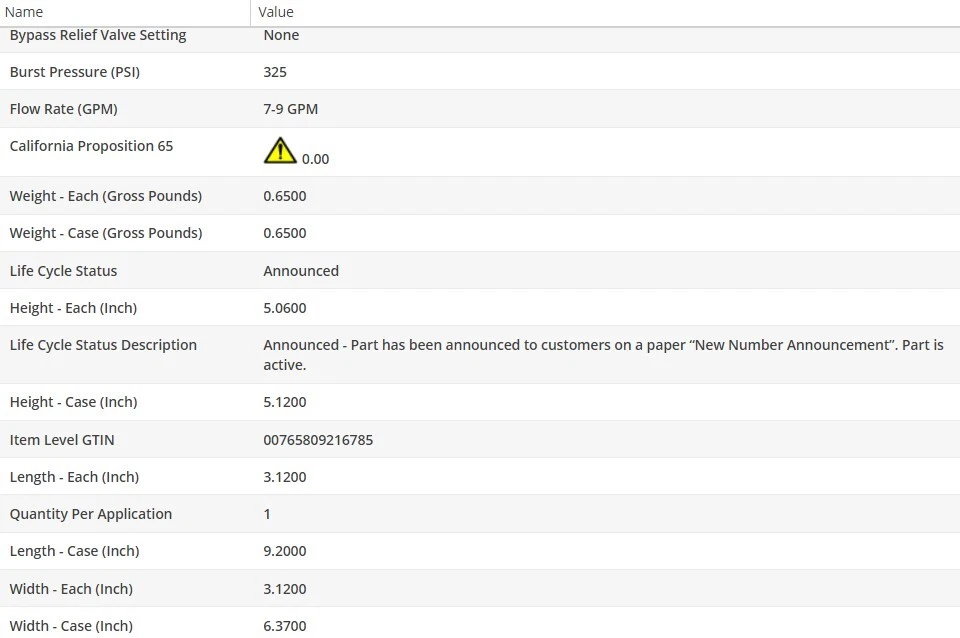
Task: Select the burst pressure value 325
Action: coord(275,72)
